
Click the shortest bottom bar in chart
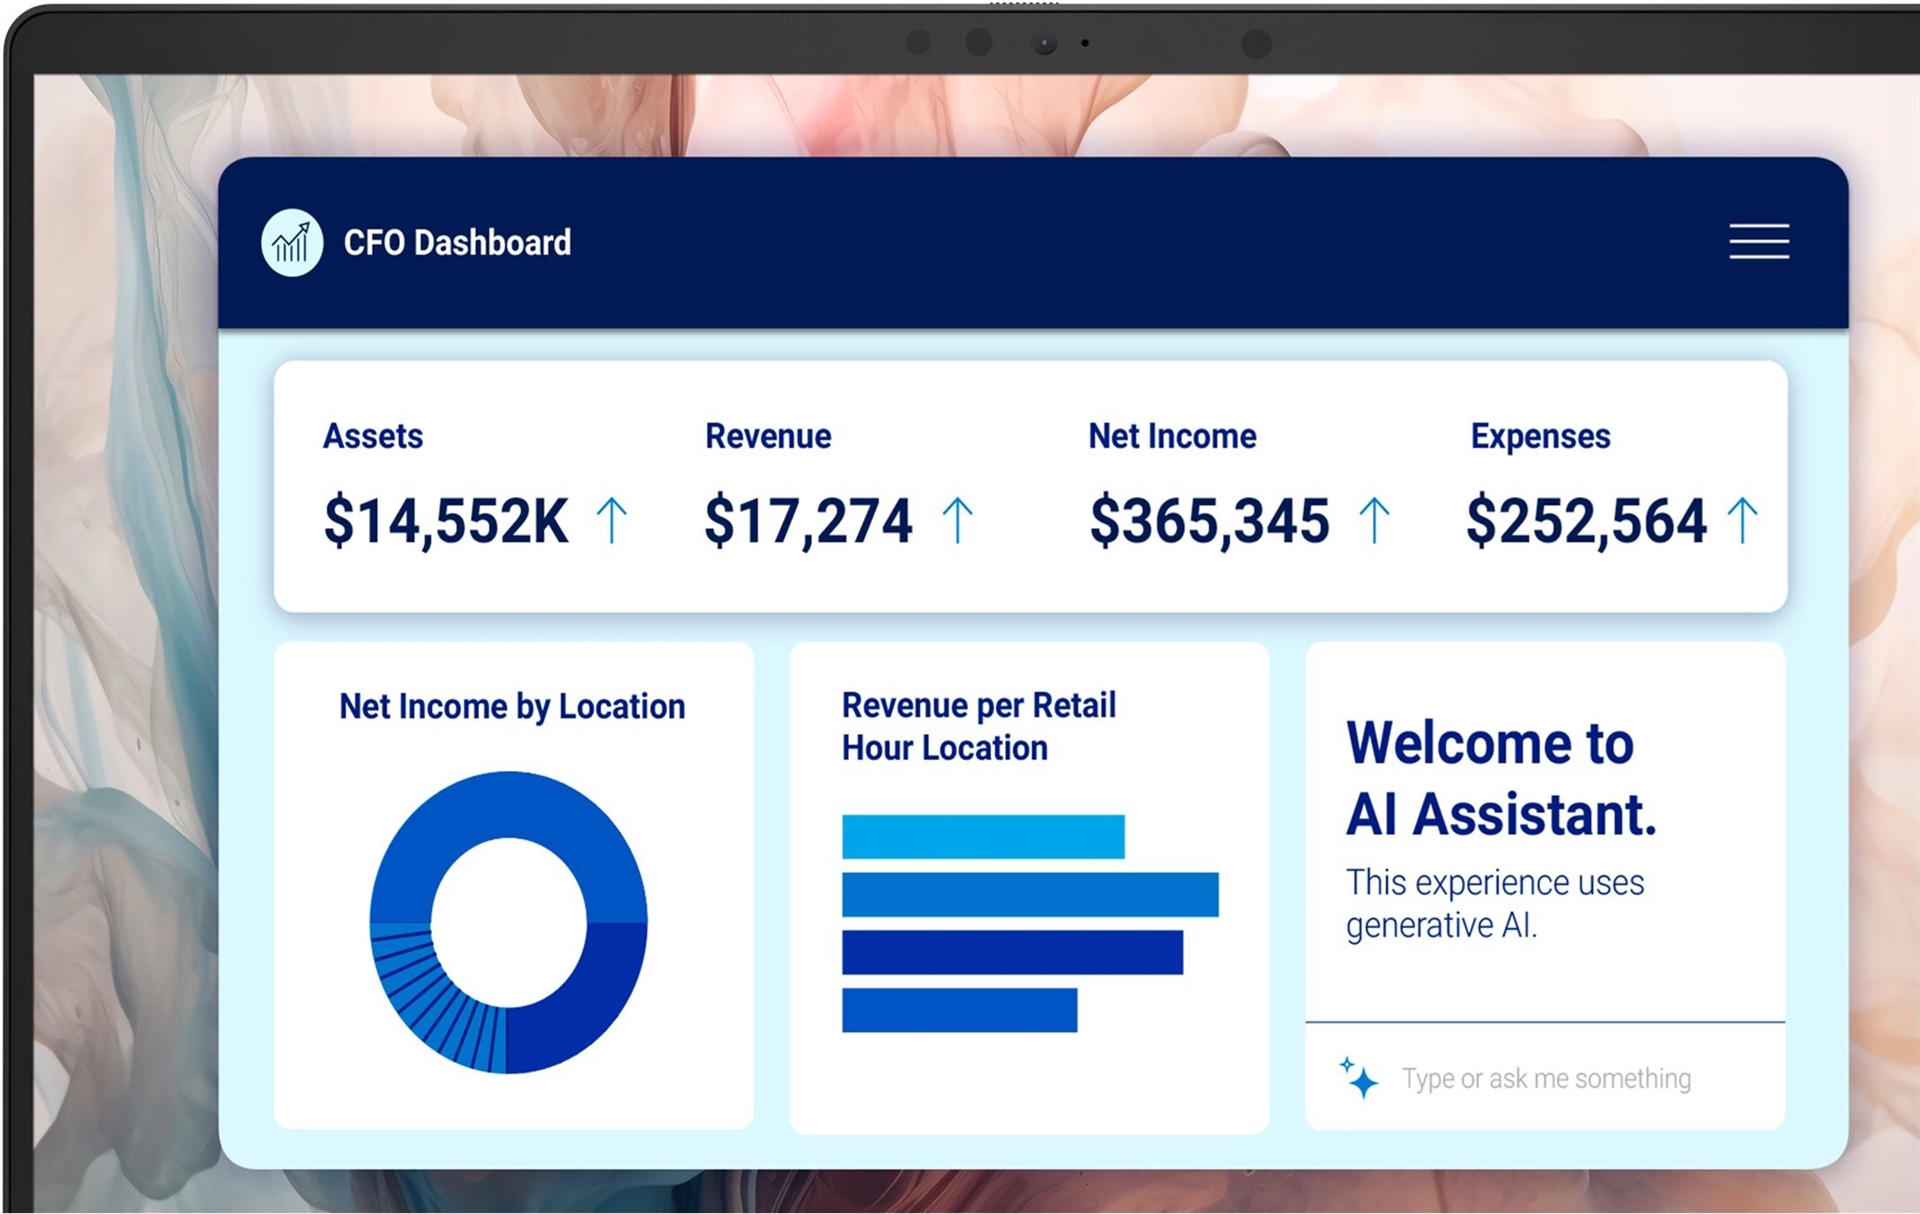point(959,1010)
